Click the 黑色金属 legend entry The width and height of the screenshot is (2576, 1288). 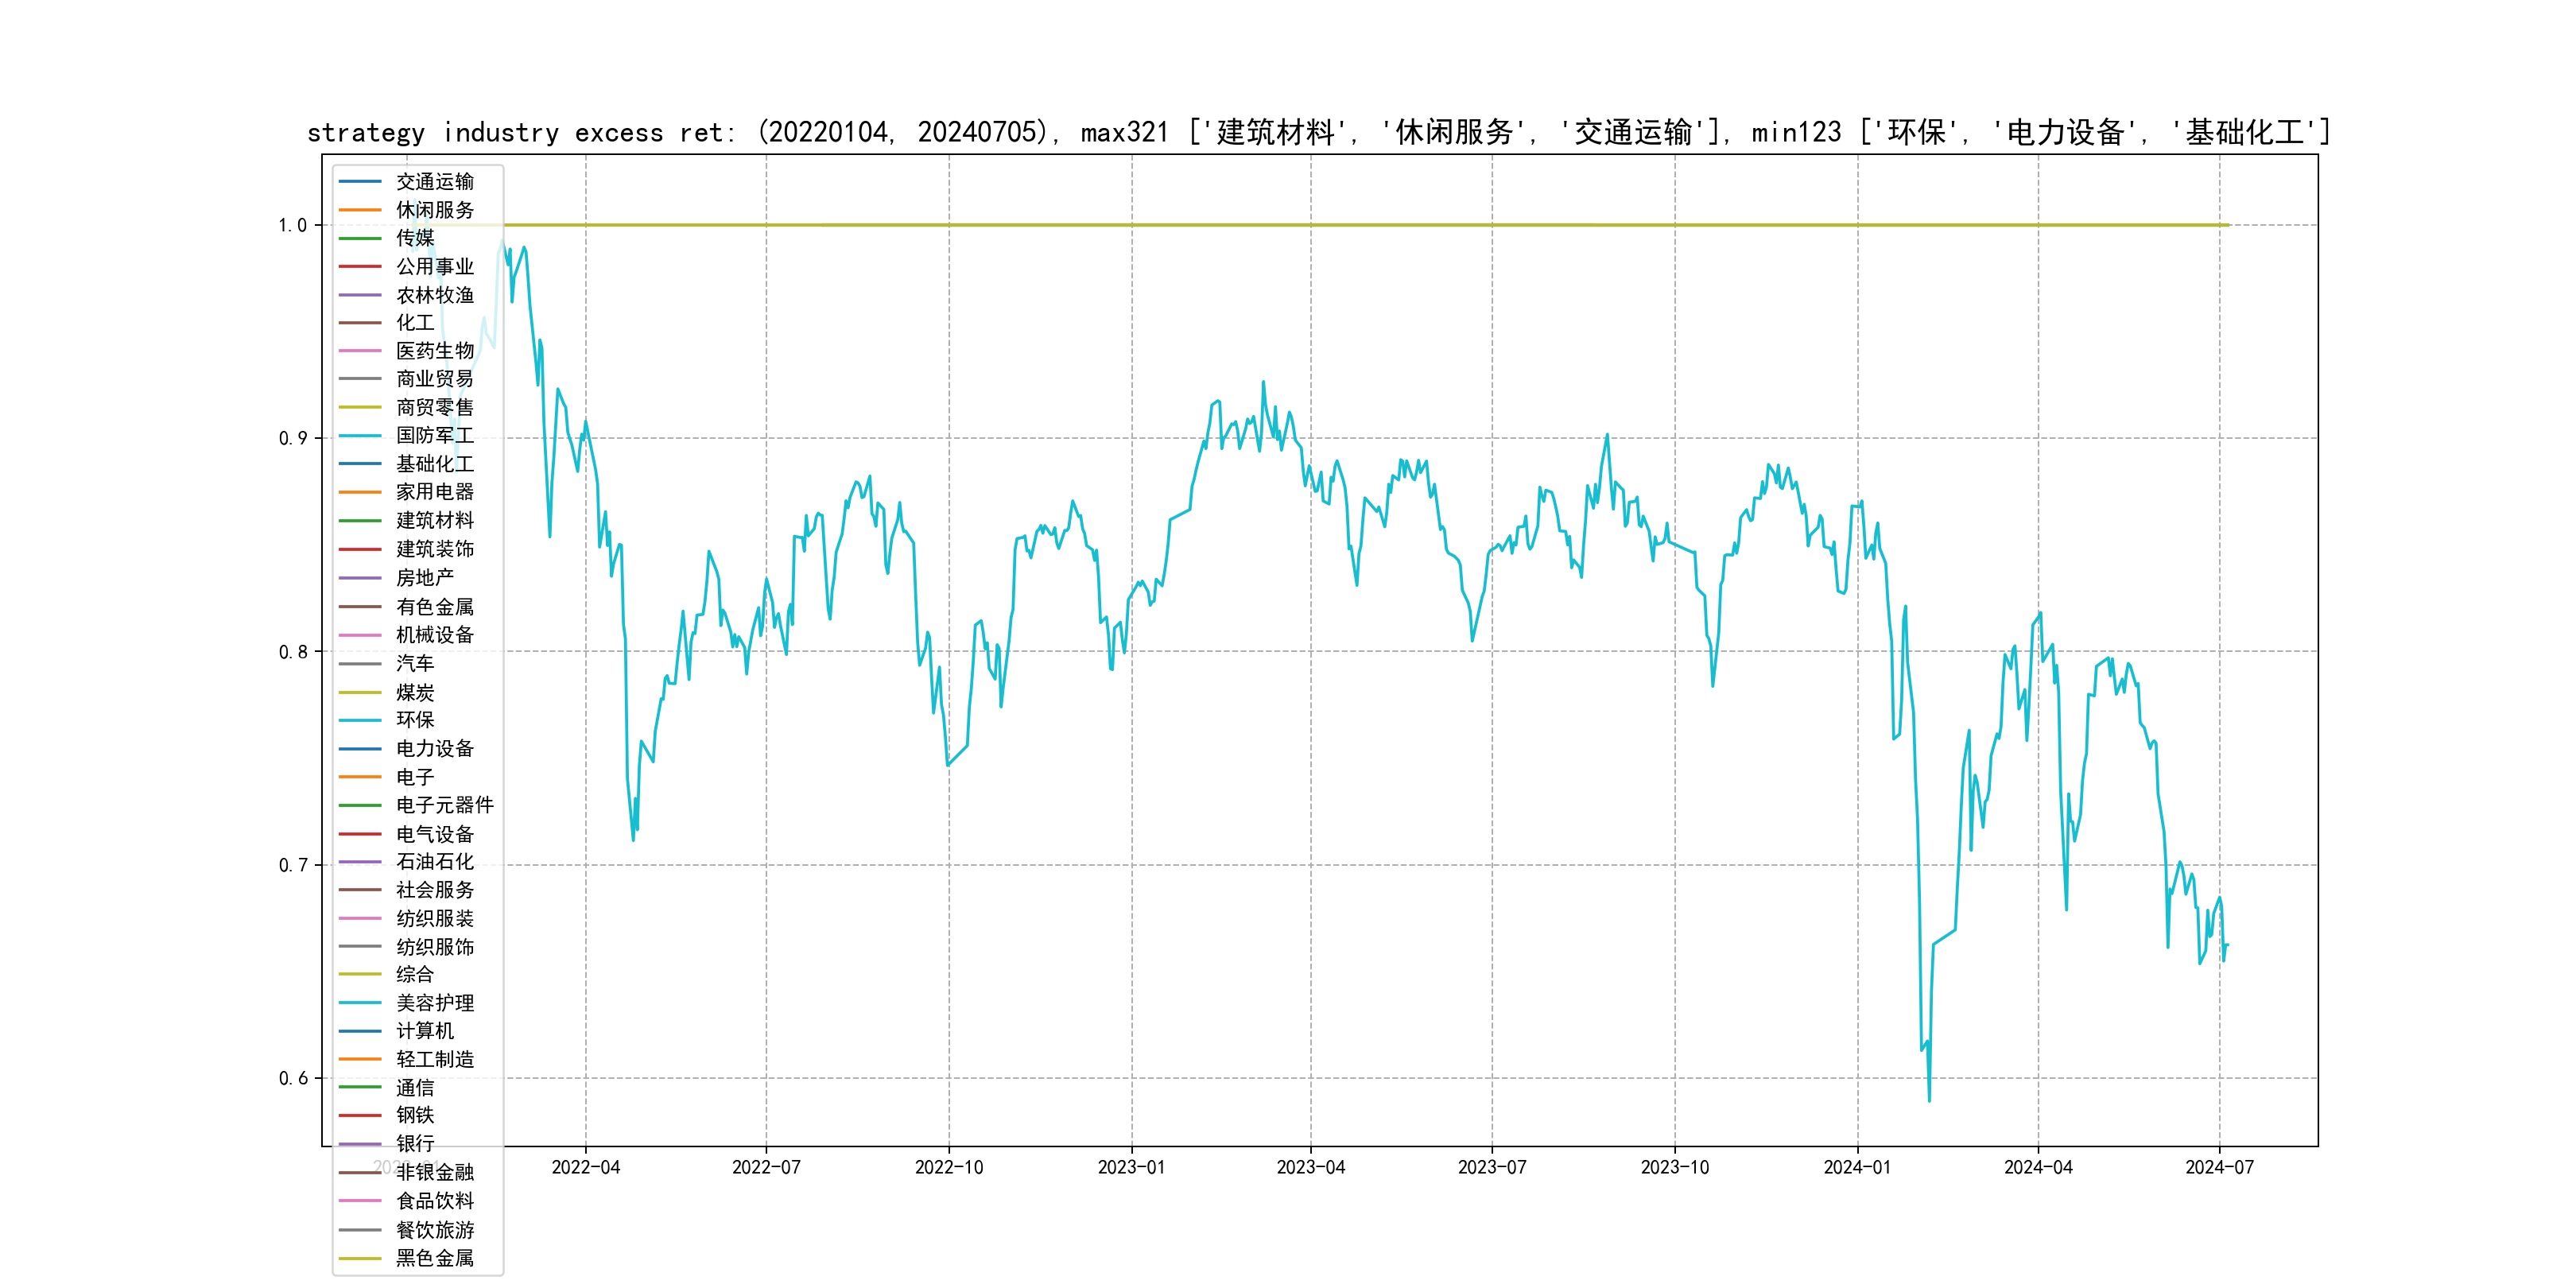435,1258
